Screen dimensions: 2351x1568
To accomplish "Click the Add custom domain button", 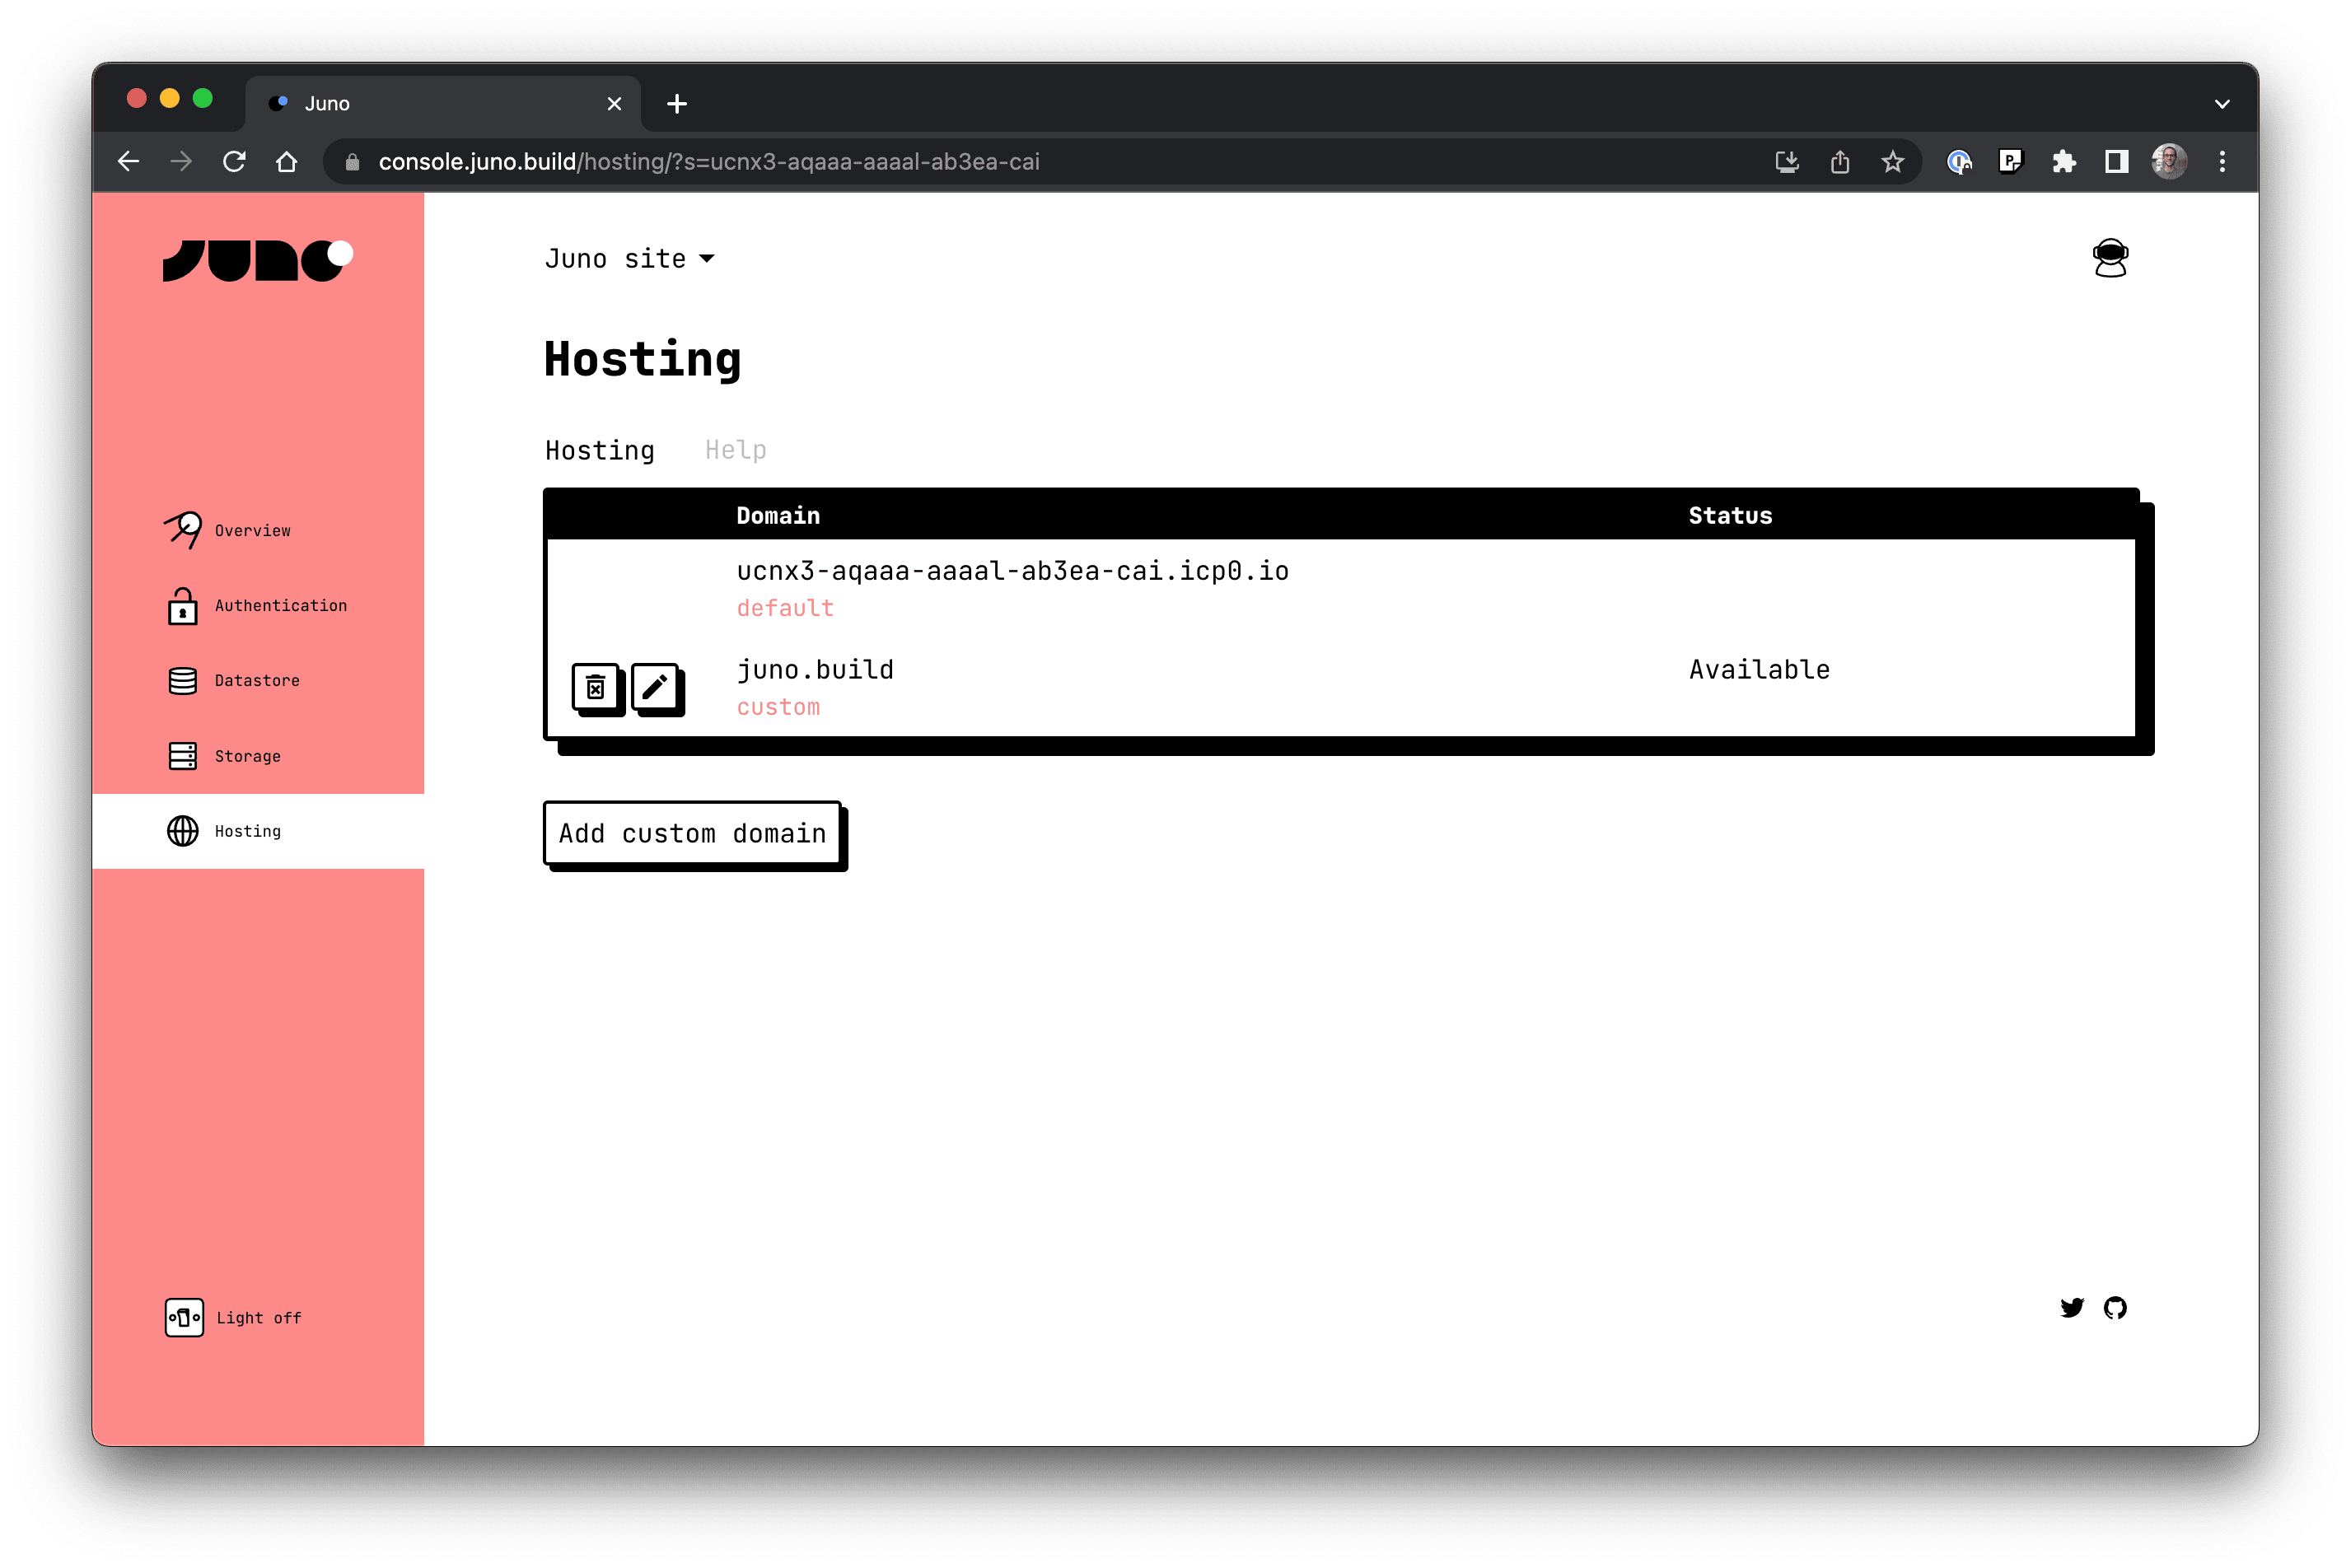I will click(692, 834).
